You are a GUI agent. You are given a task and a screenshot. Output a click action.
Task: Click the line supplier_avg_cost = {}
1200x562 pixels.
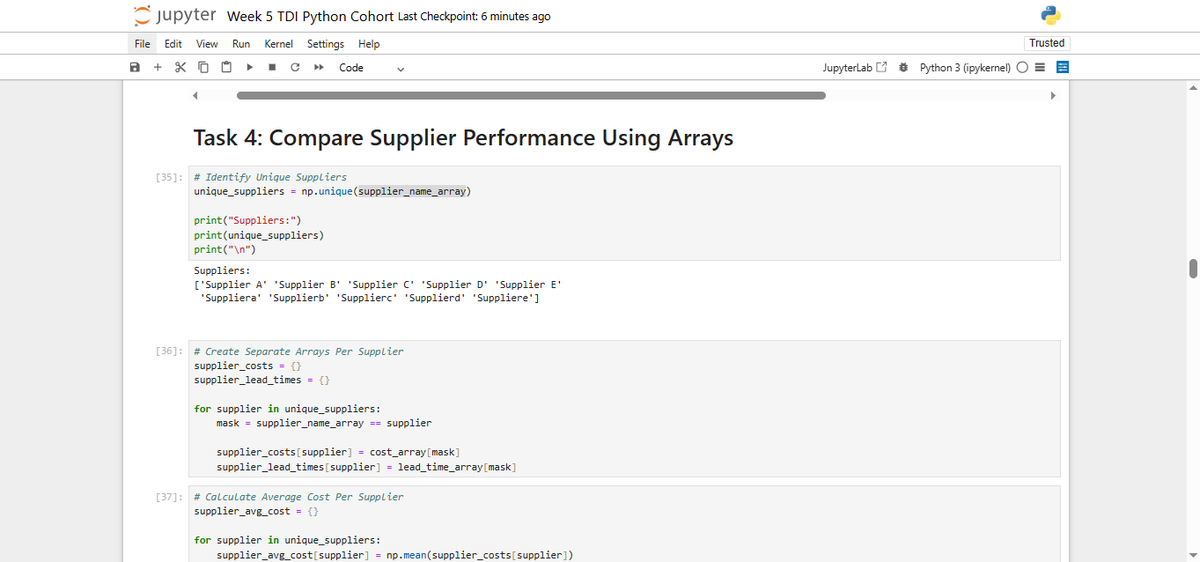[255, 511]
